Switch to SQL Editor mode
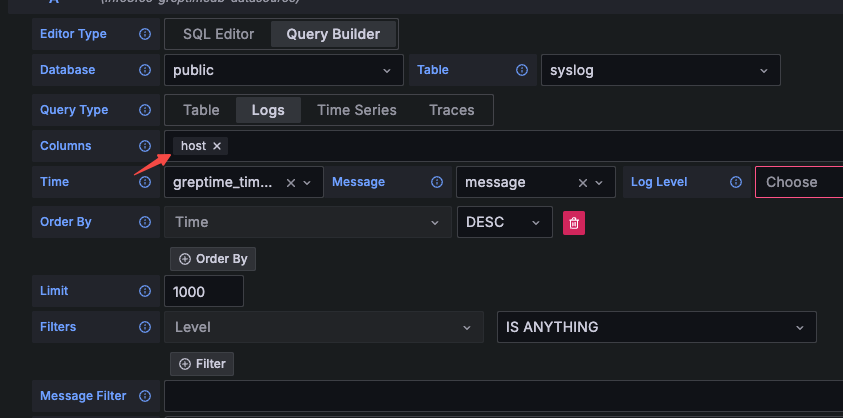Image resolution: width=843 pixels, height=418 pixels. coord(218,34)
